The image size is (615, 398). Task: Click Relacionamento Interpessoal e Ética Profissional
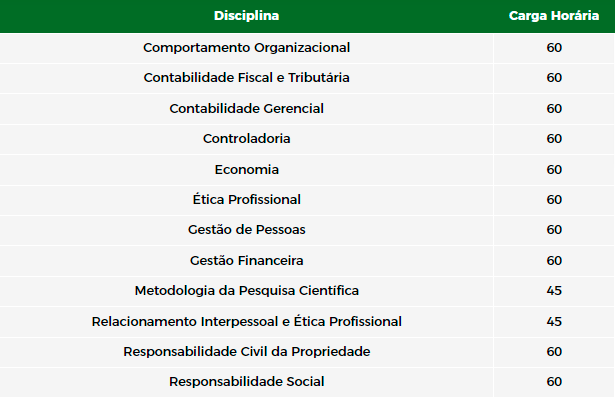(246, 322)
